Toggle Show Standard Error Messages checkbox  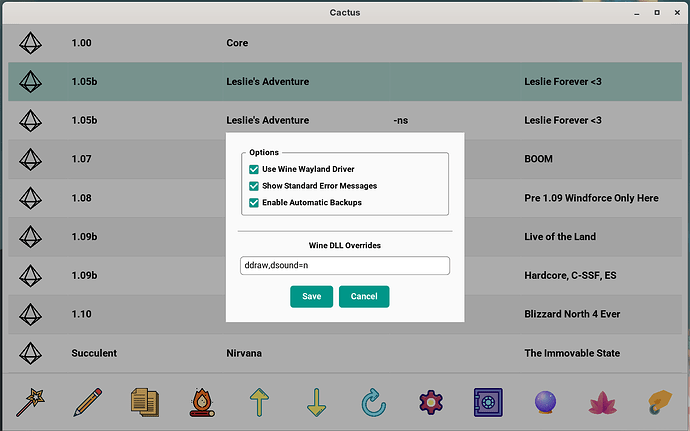254,186
